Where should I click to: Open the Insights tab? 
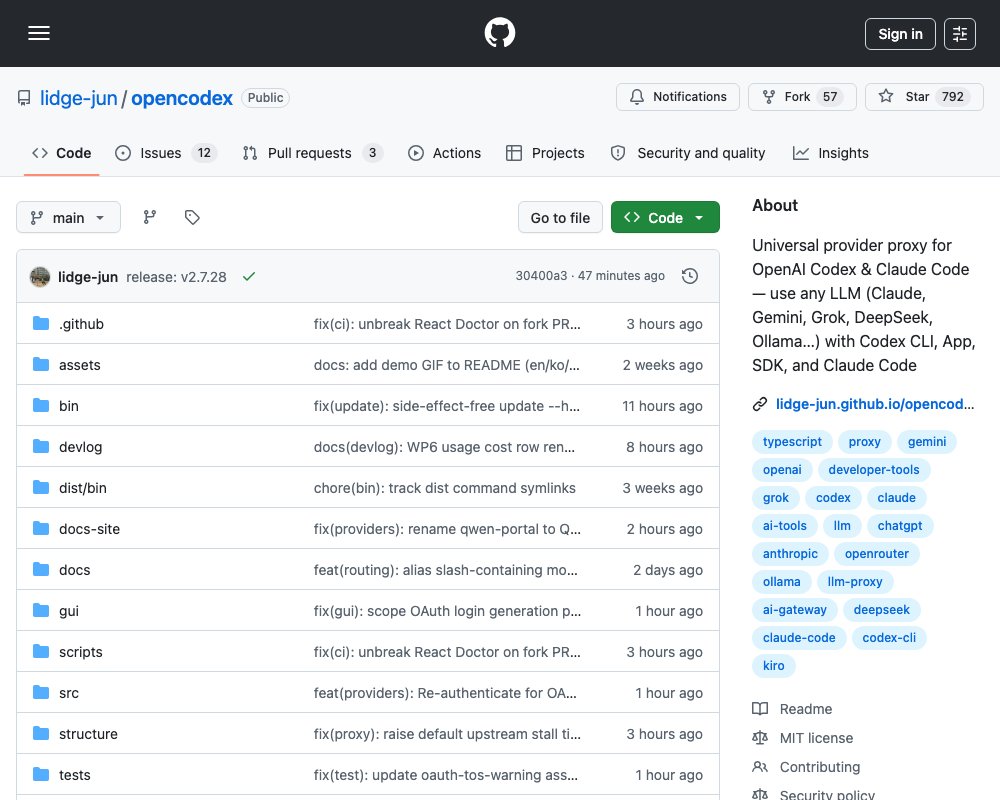(x=830, y=153)
